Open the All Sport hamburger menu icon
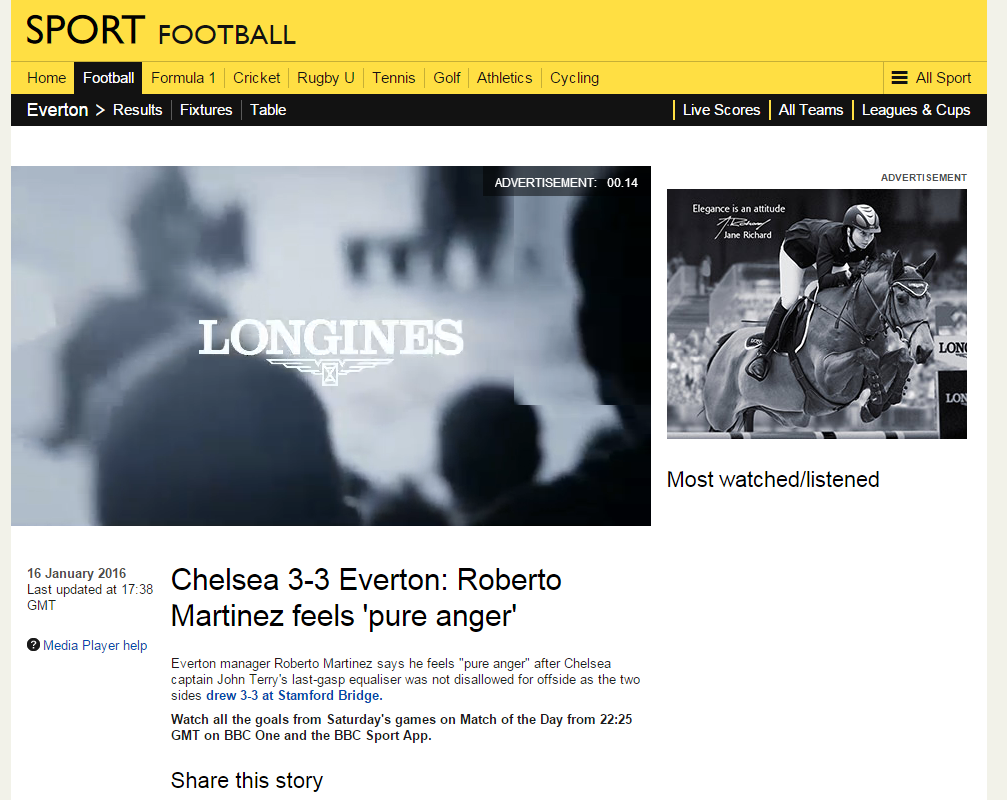 pos(899,78)
